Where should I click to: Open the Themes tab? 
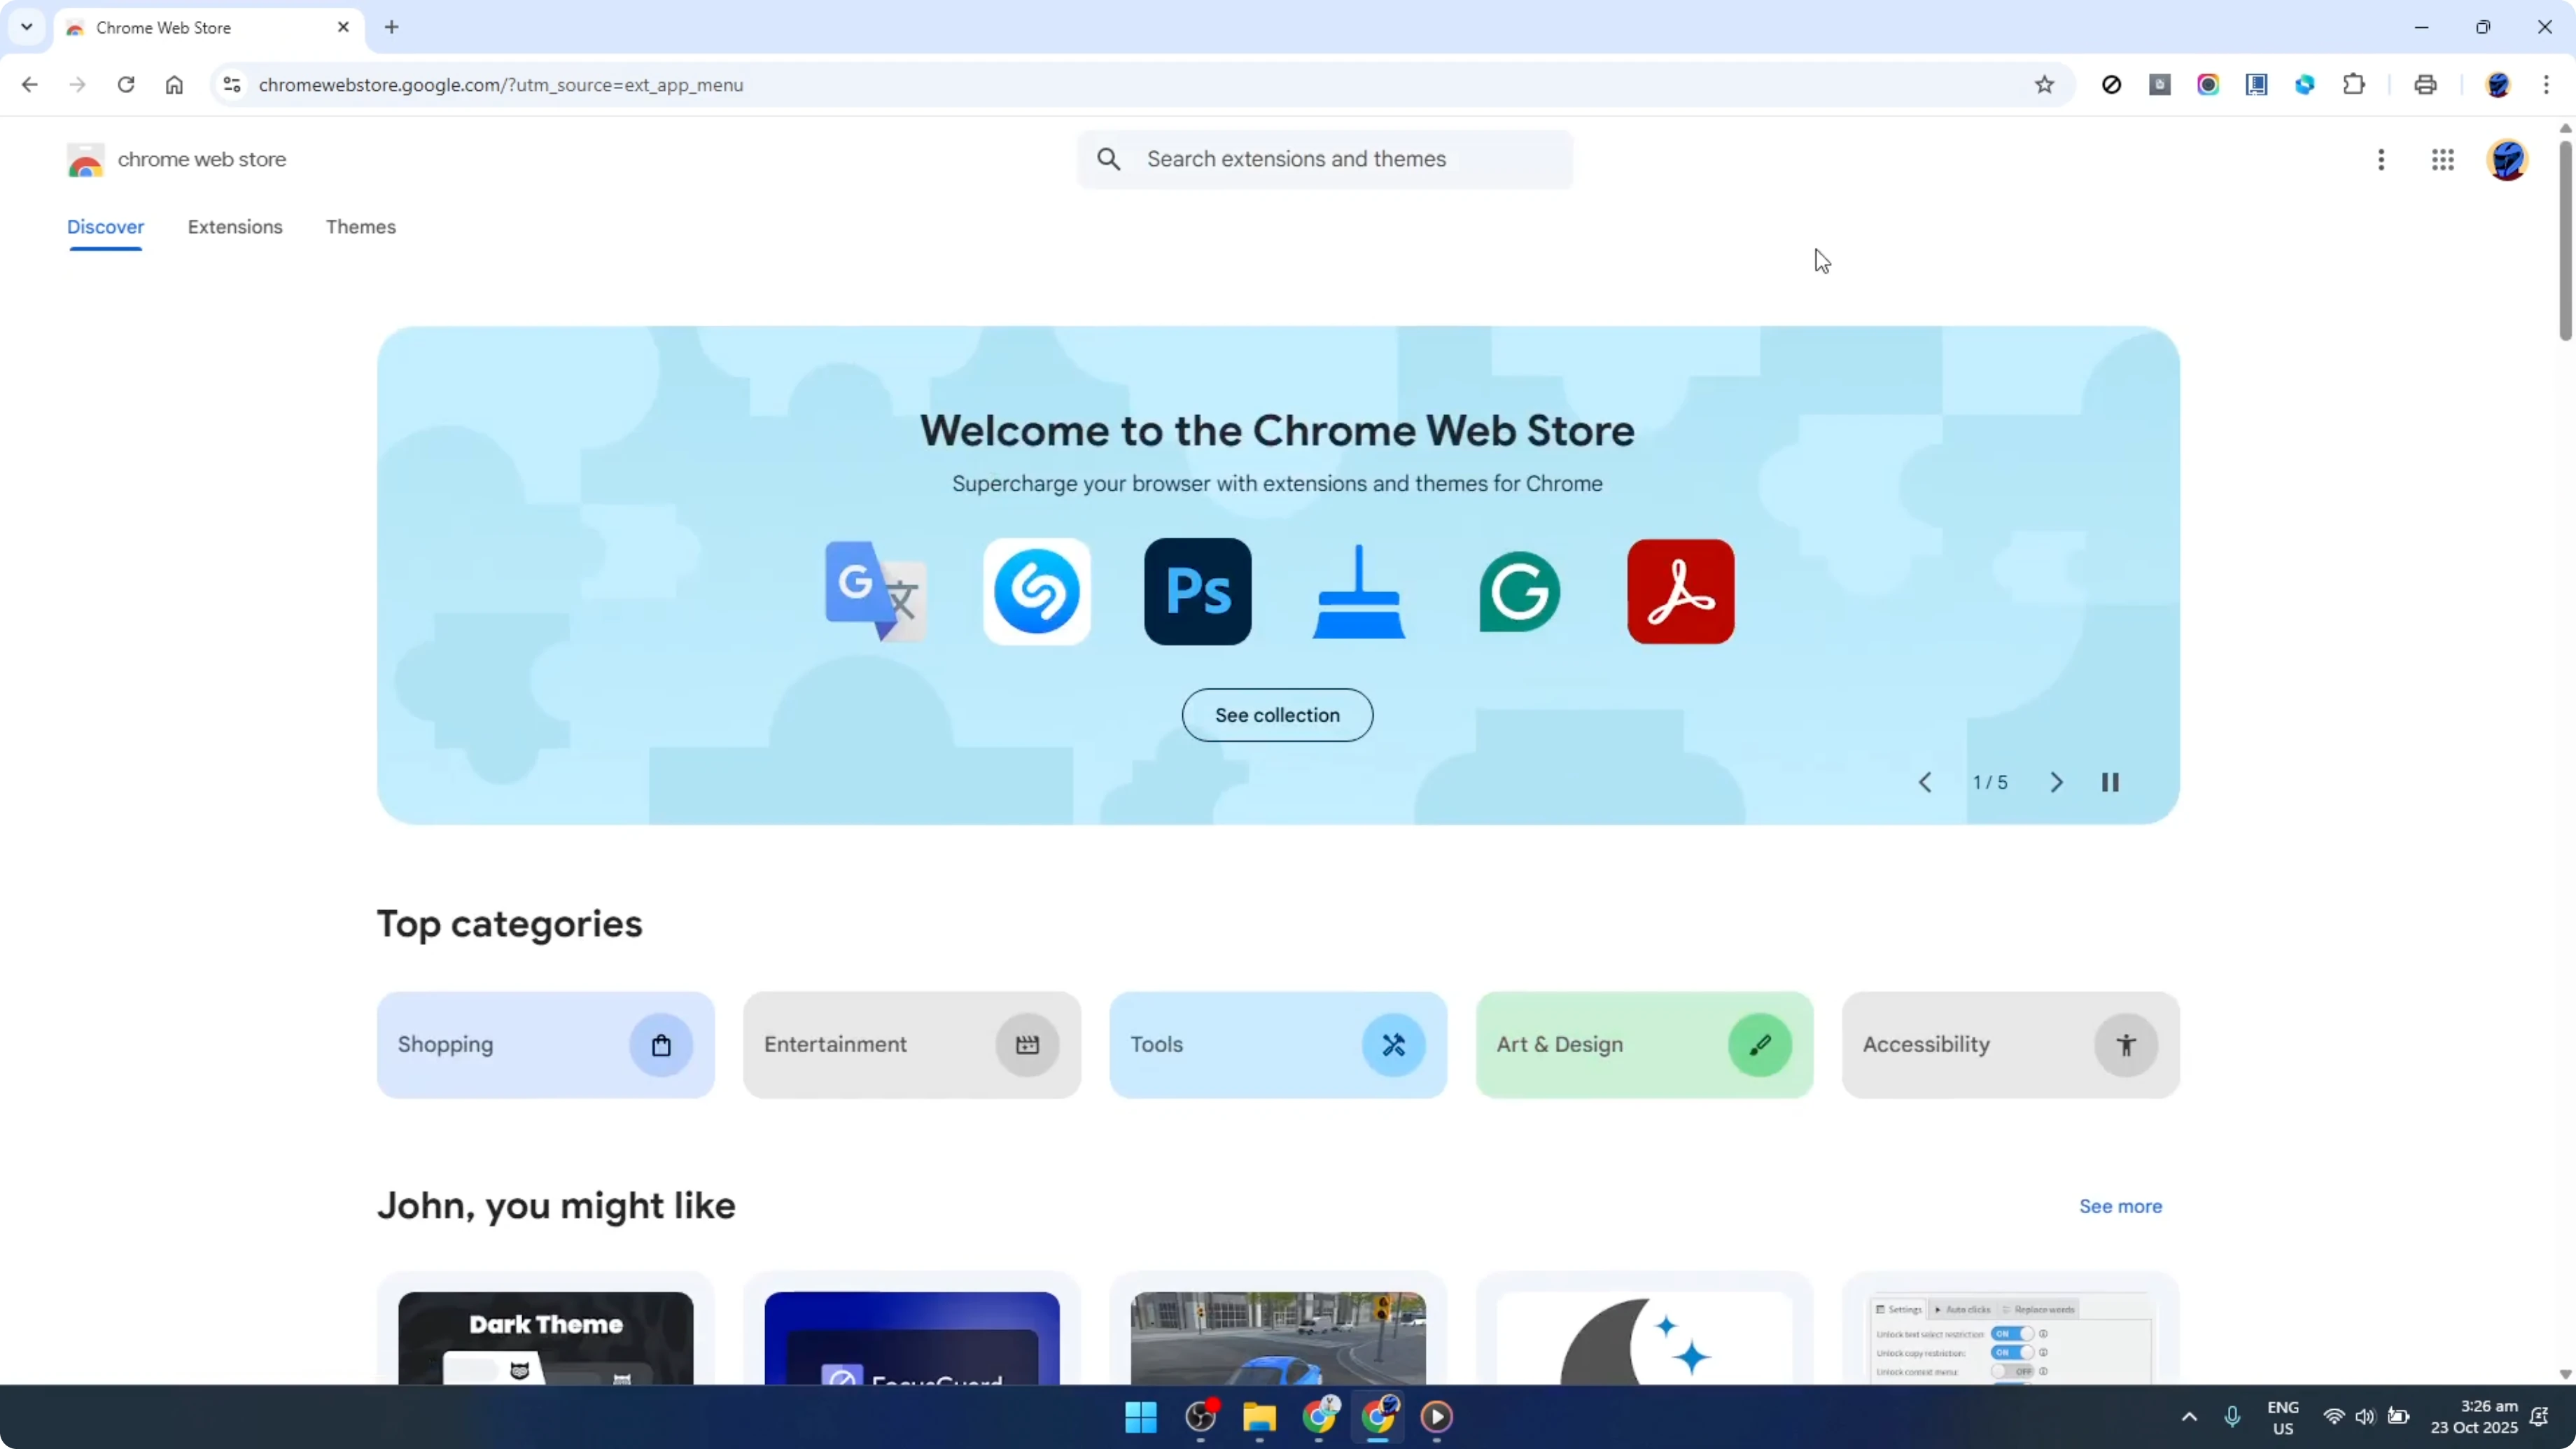coord(361,227)
